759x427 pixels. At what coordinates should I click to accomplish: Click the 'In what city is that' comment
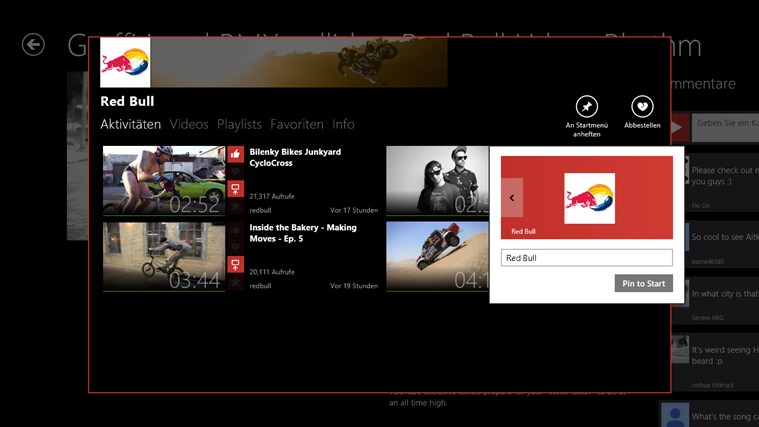(724, 293)
